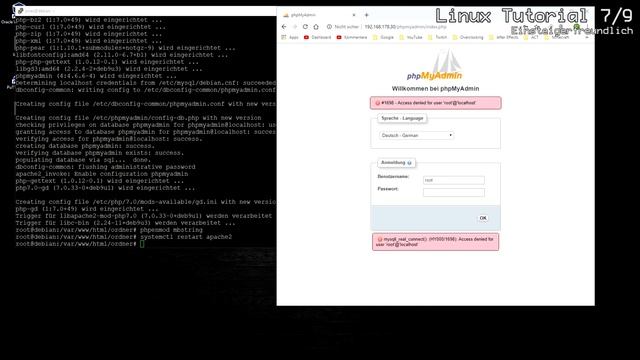Open the Minecraft bookmark folder

pyautogui.click(x=557, y=37)
